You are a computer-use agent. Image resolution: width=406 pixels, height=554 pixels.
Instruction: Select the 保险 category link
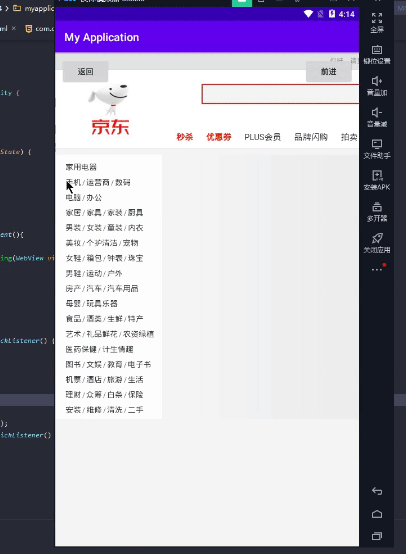tap(135, 395)
